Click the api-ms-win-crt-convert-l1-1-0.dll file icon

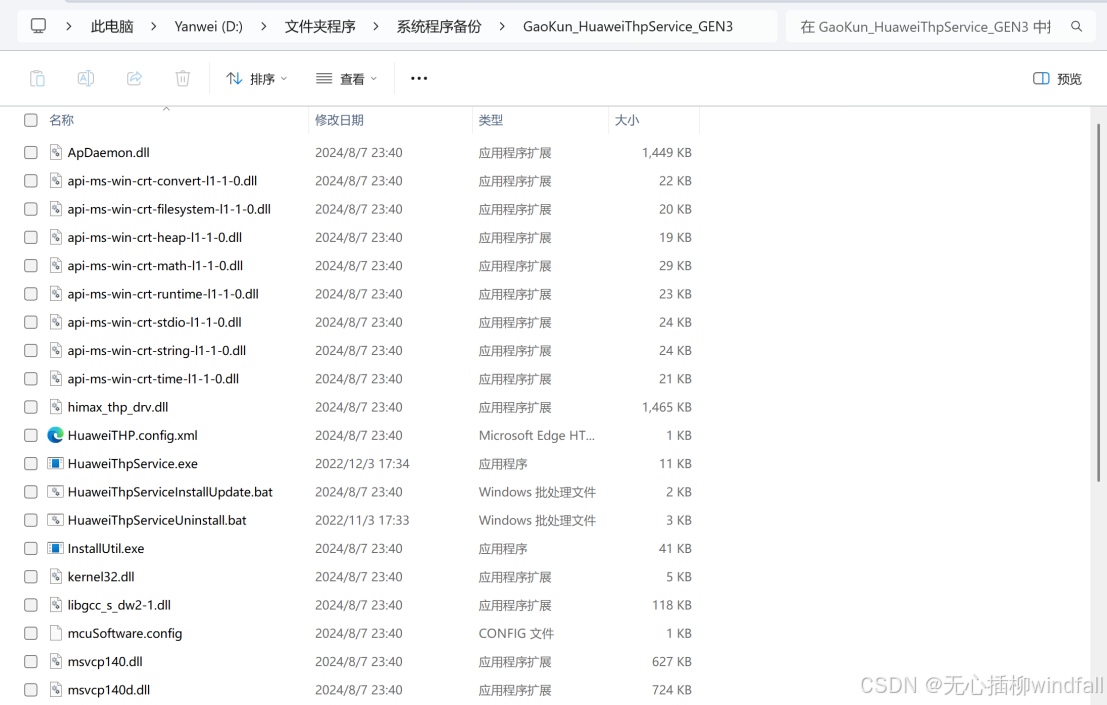(56, 181)
